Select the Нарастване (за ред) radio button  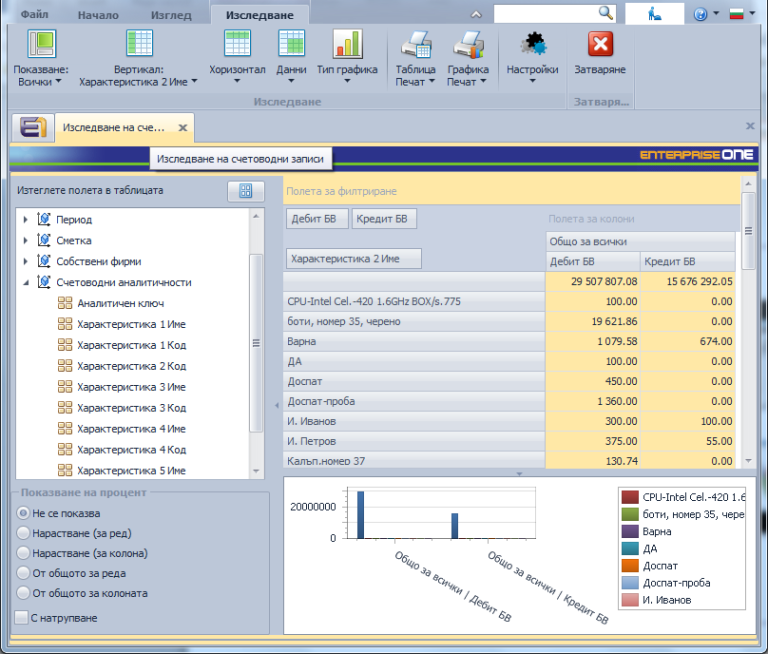click(x=24, y=533)
